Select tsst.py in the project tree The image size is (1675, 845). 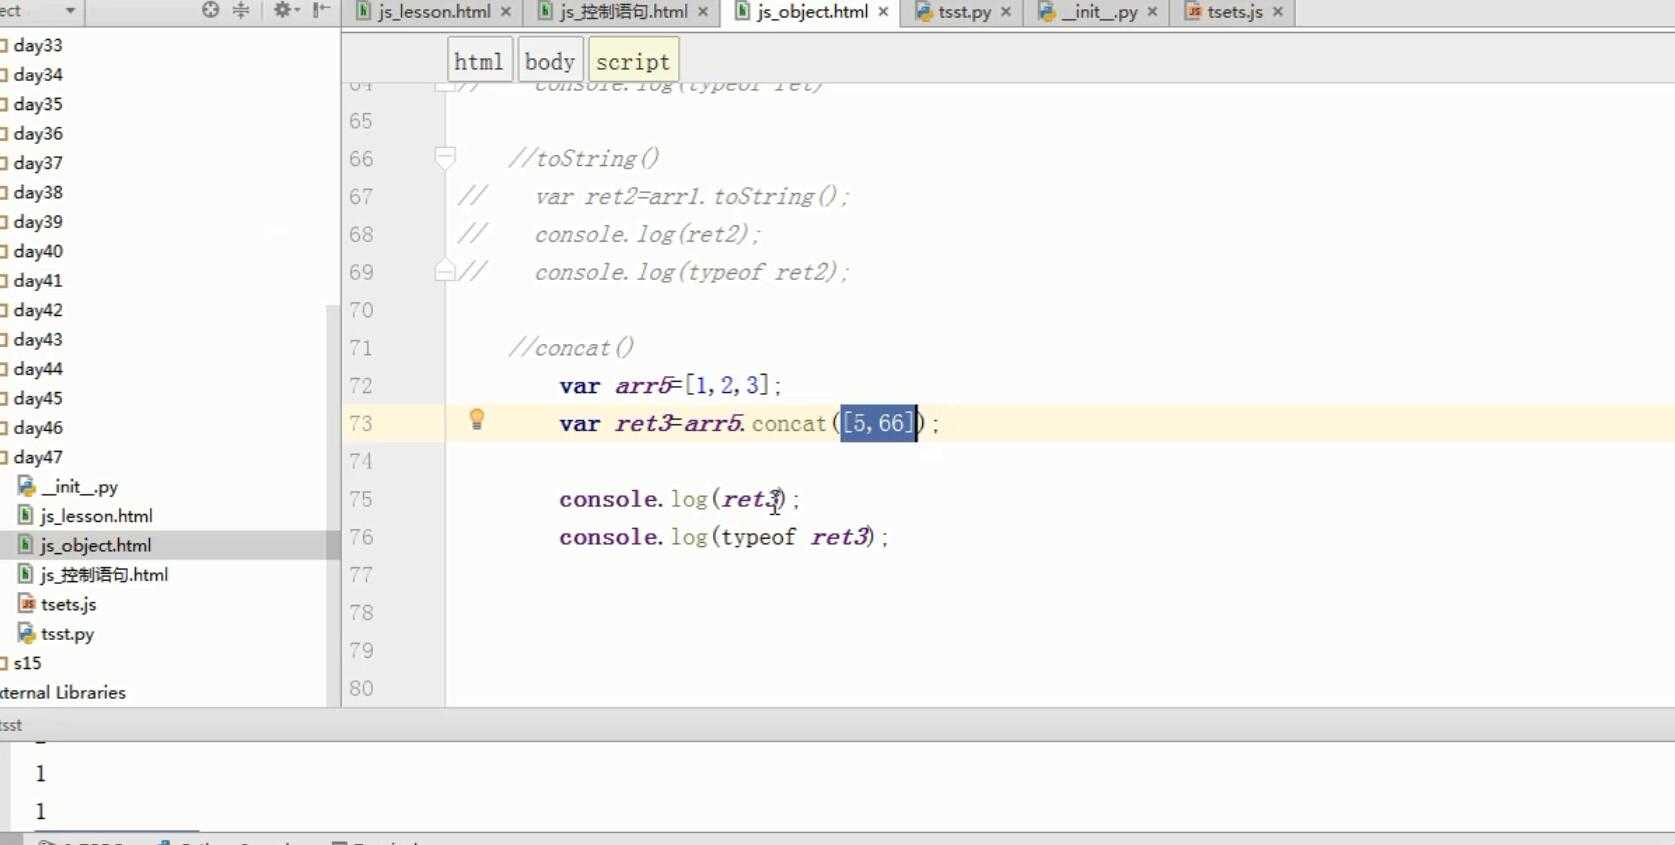(x=67, y=634)
